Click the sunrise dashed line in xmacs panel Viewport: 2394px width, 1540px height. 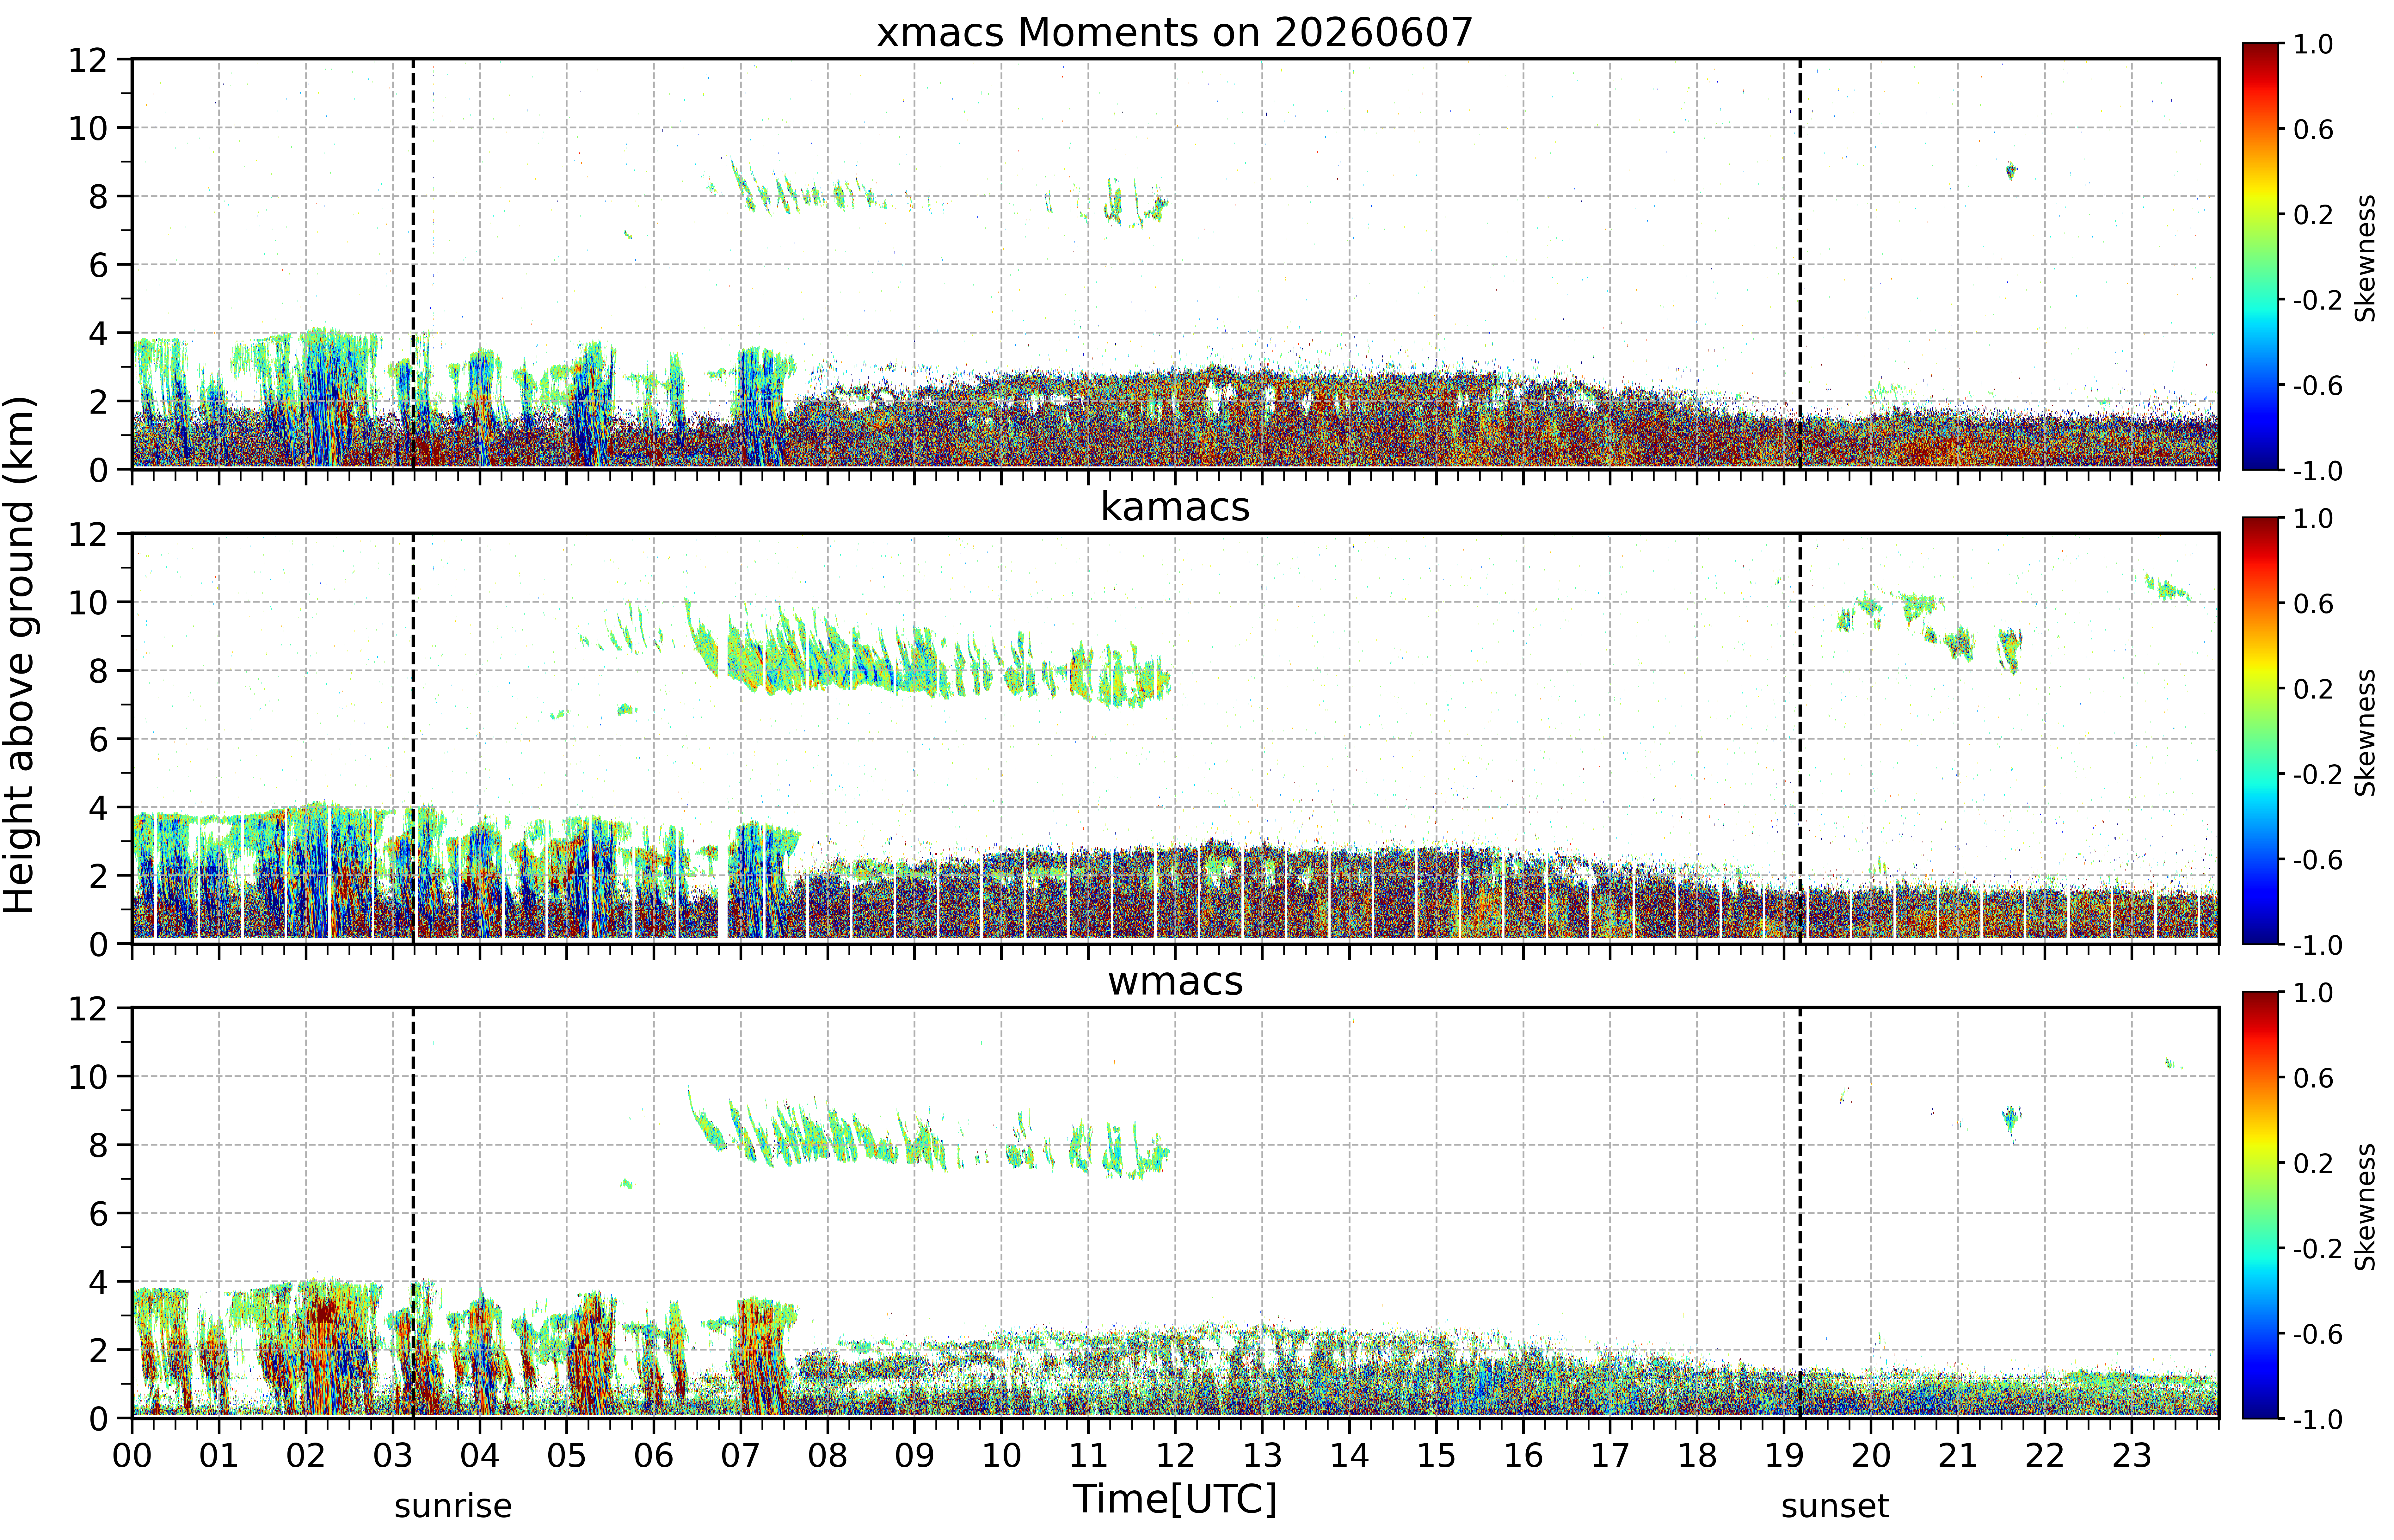tap(413, 264)
